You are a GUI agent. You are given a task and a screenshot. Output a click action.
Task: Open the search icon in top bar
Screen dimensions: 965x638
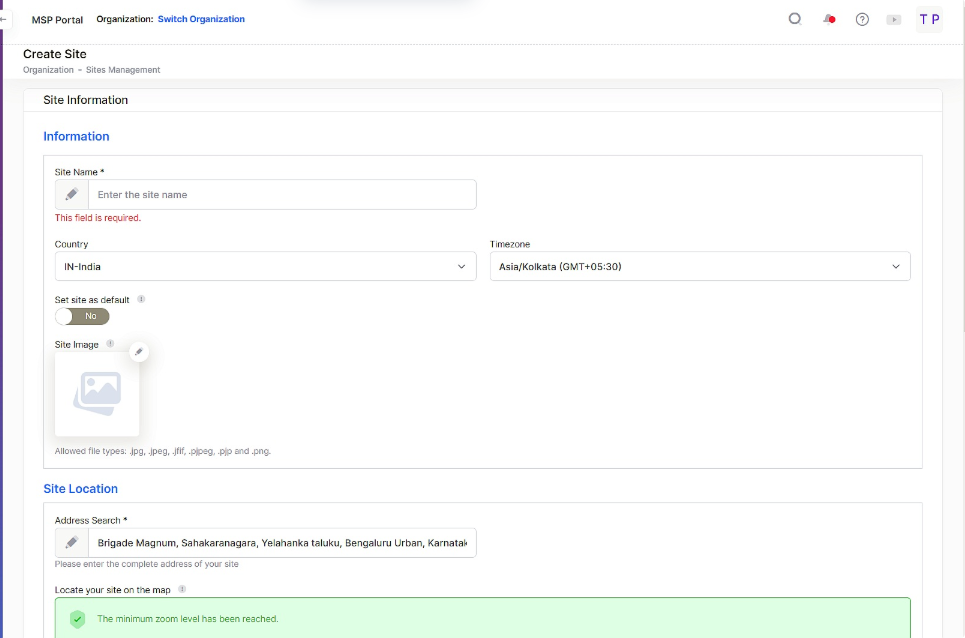pyautogui.click(x=794, y=18)
